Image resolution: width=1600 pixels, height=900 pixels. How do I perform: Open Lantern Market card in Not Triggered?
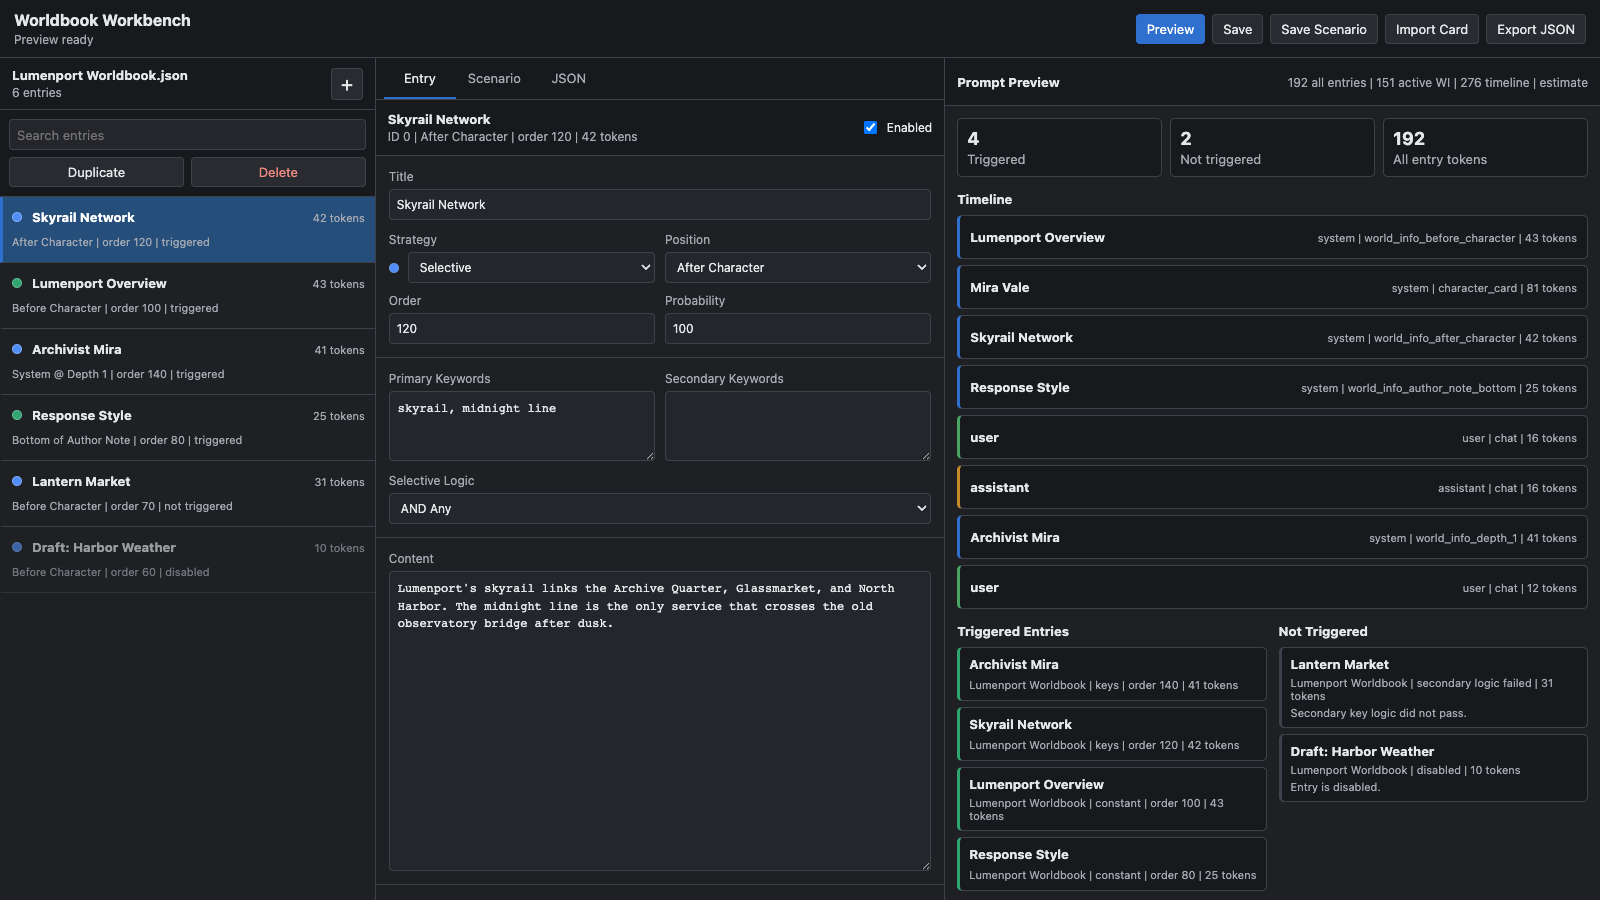click(1433, 688)
